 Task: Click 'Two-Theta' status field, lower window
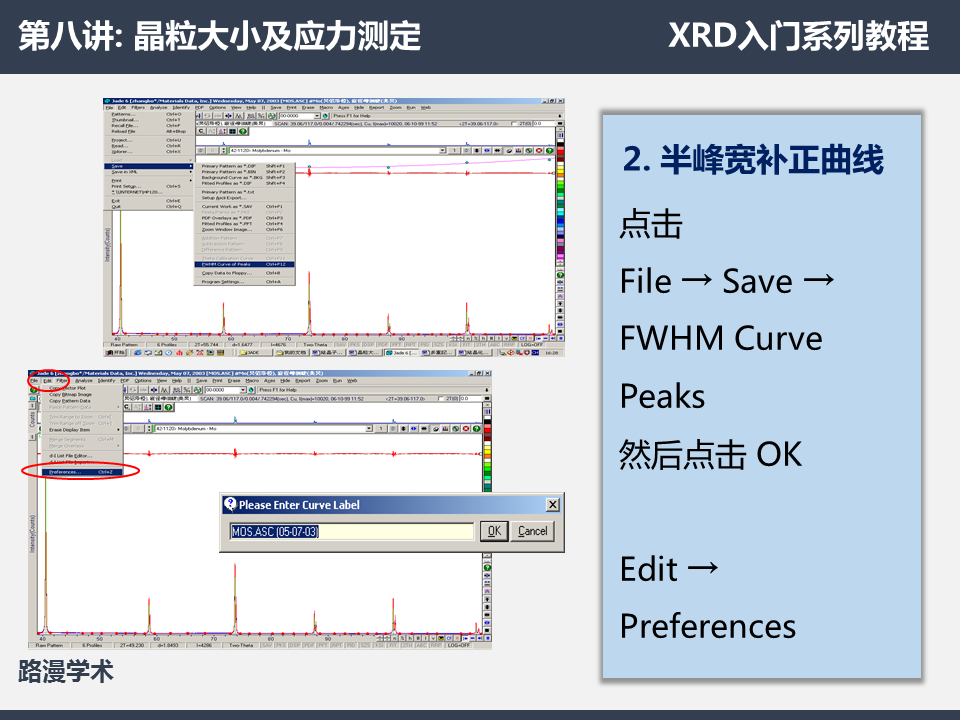click(241, 645)
